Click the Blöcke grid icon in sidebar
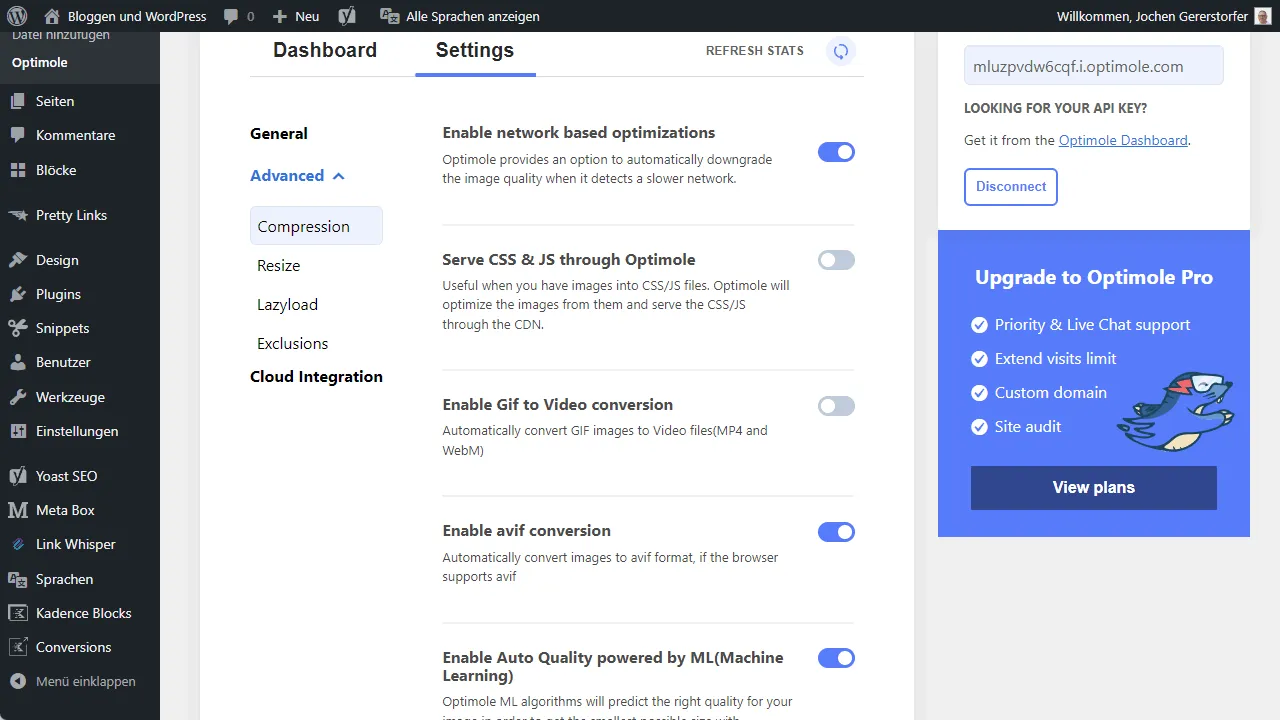This screenshot has width=1280, height=720. pyautogui.click(x=18, y=170)
